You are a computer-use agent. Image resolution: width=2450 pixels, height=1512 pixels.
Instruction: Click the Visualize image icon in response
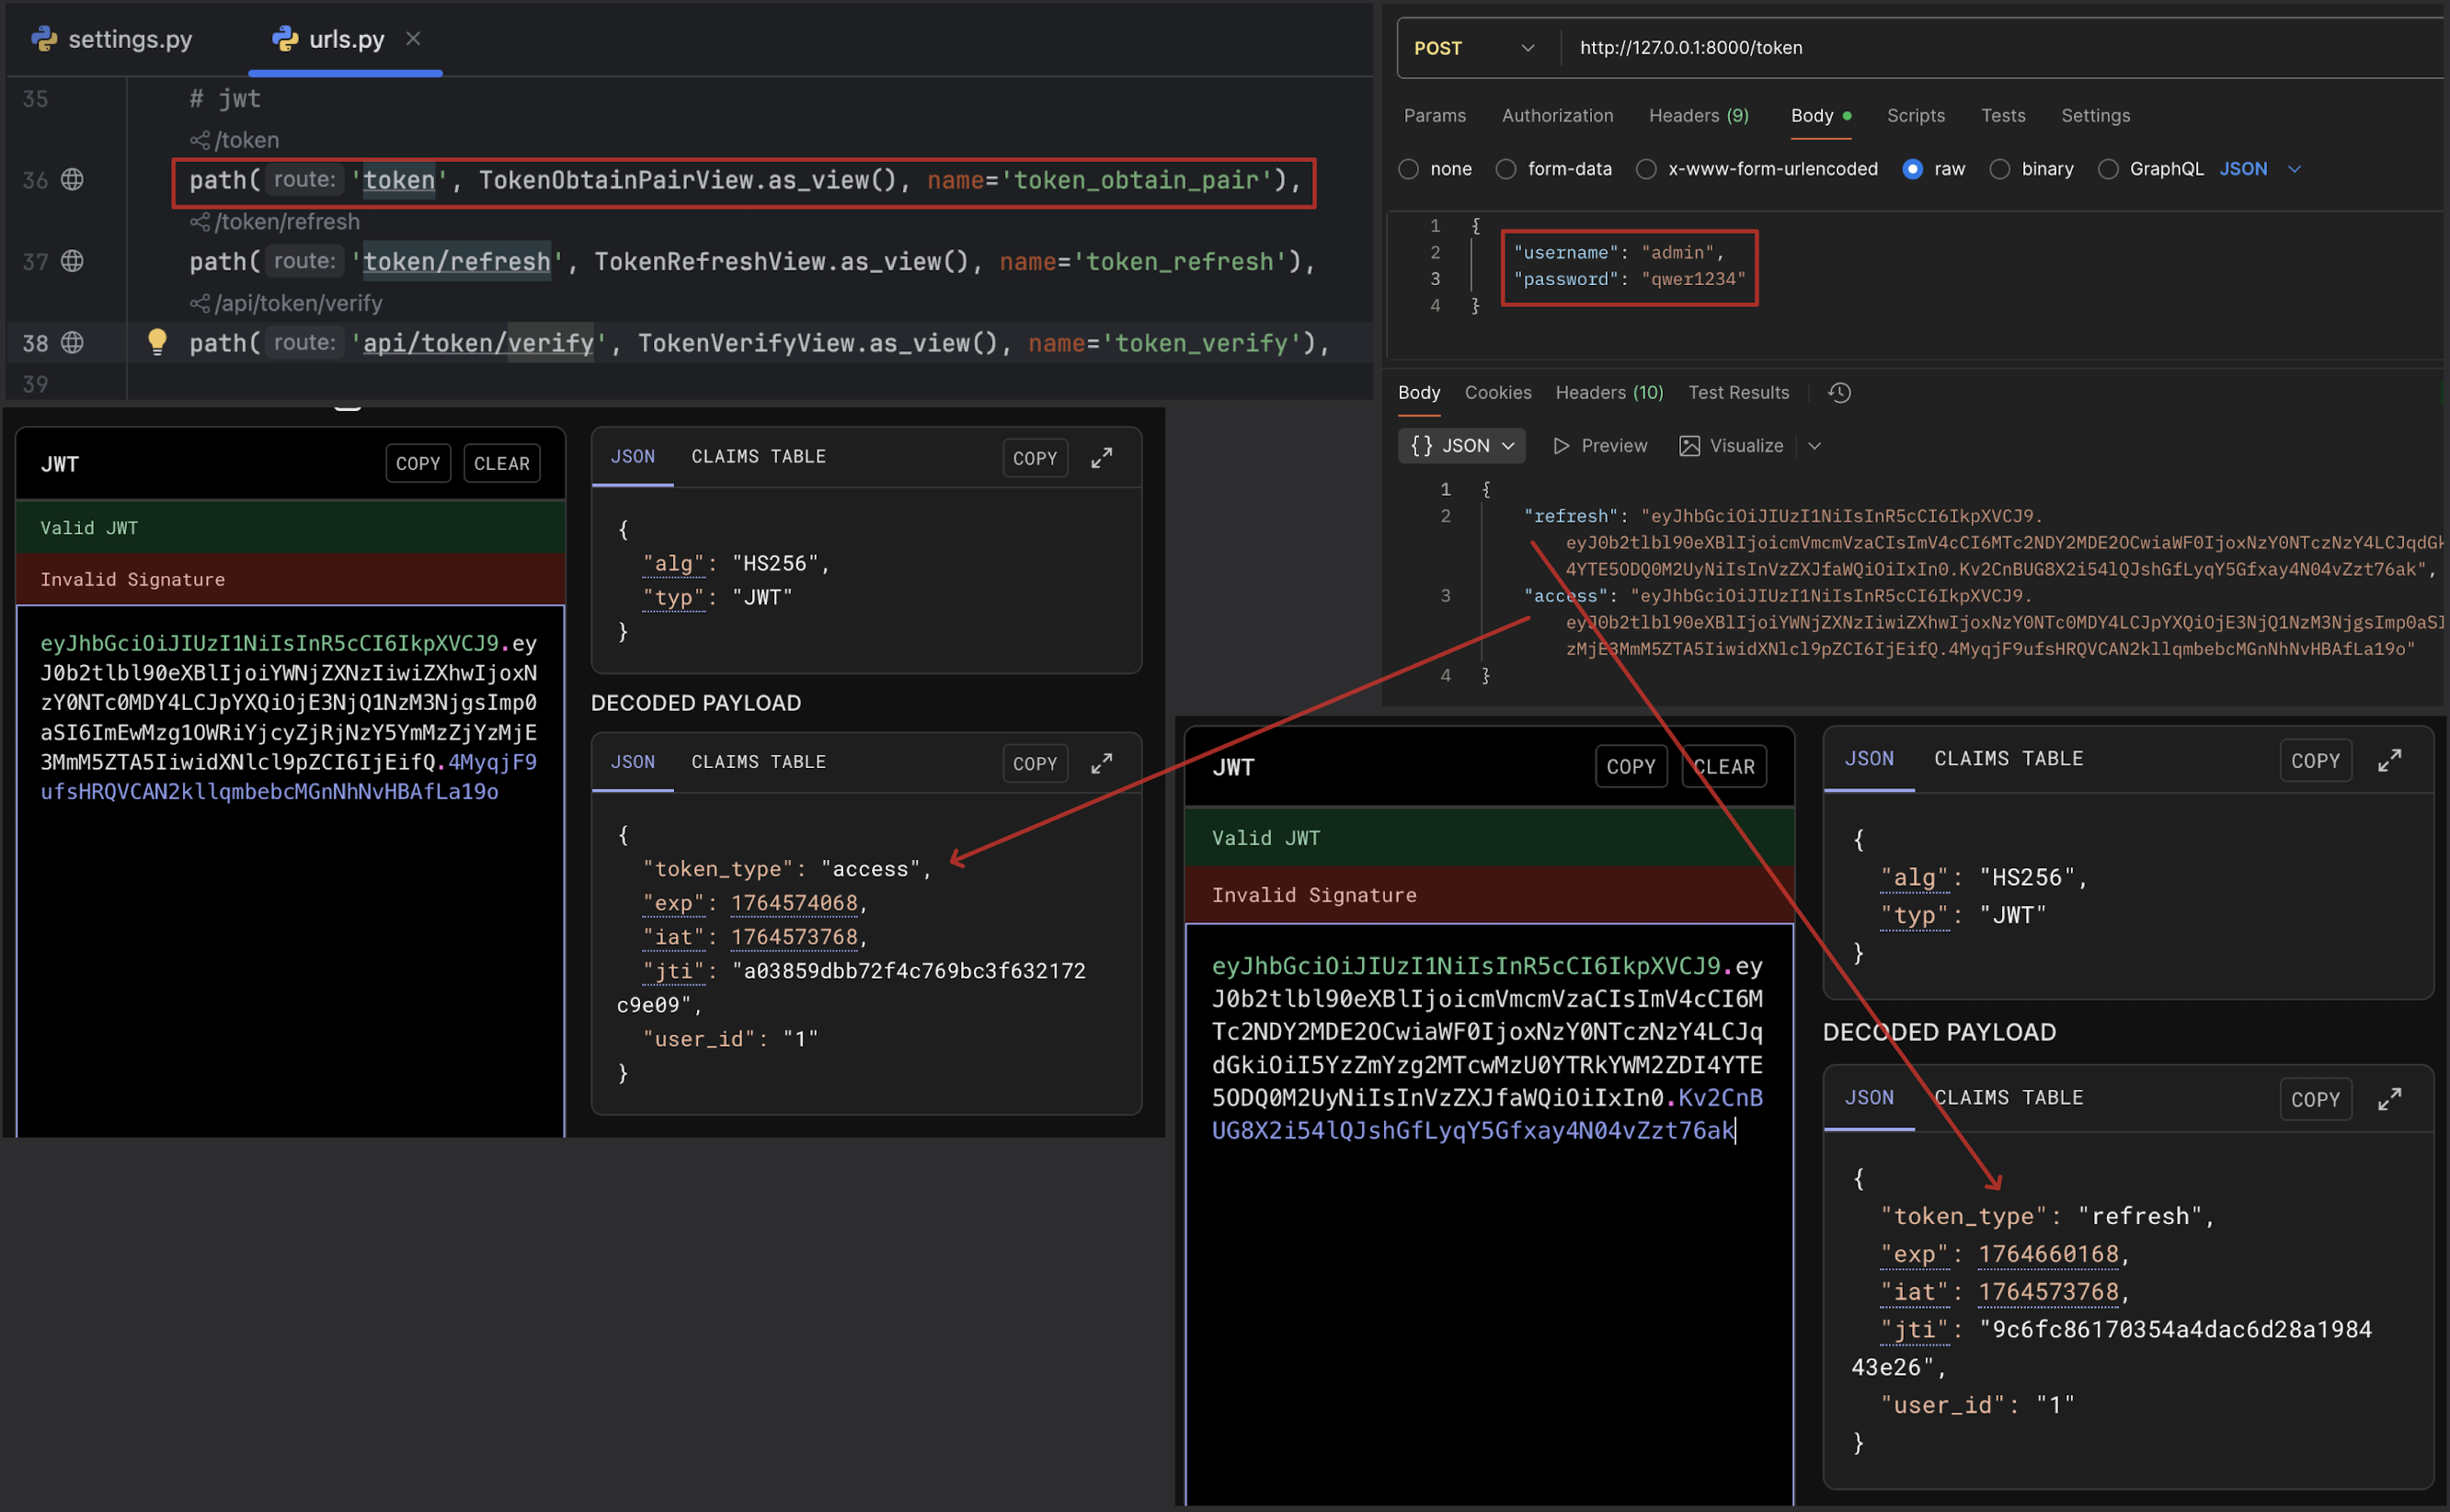[1689, 446]
